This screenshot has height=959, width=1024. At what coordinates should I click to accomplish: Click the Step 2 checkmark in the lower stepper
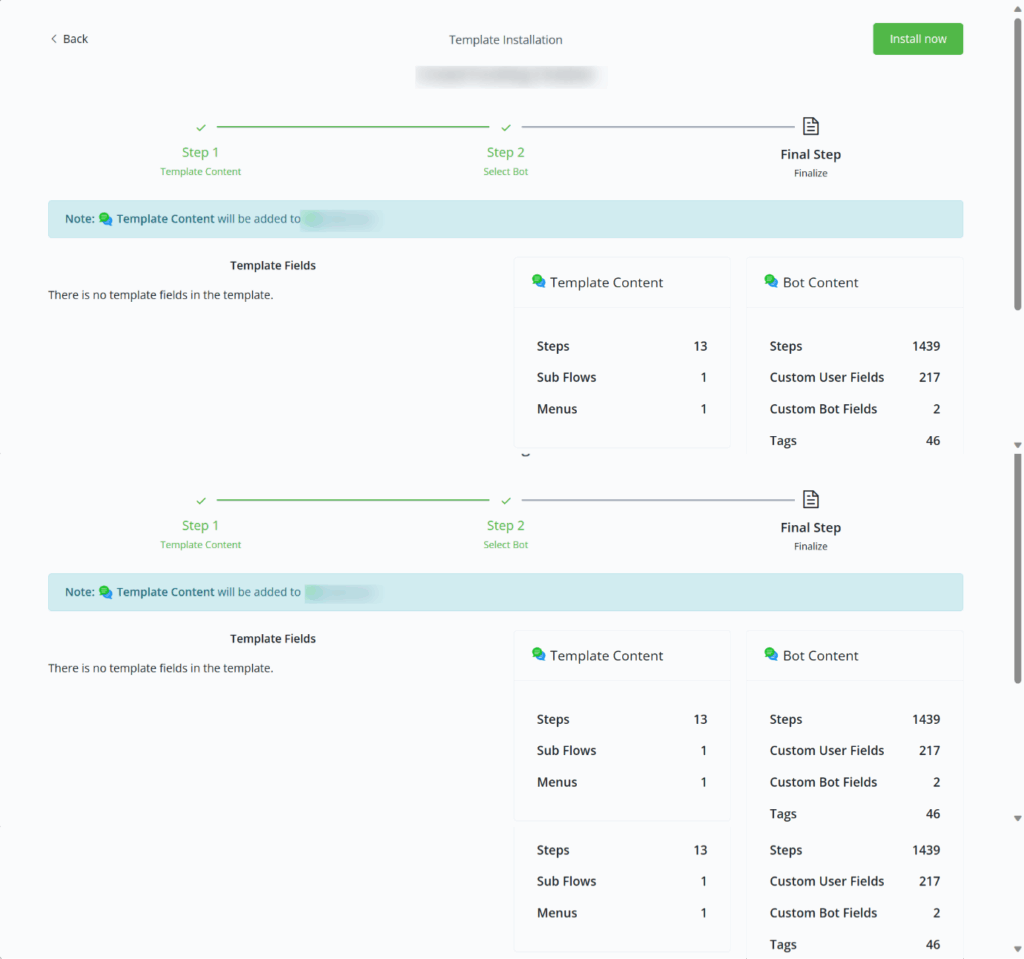[x=506, y=501]
